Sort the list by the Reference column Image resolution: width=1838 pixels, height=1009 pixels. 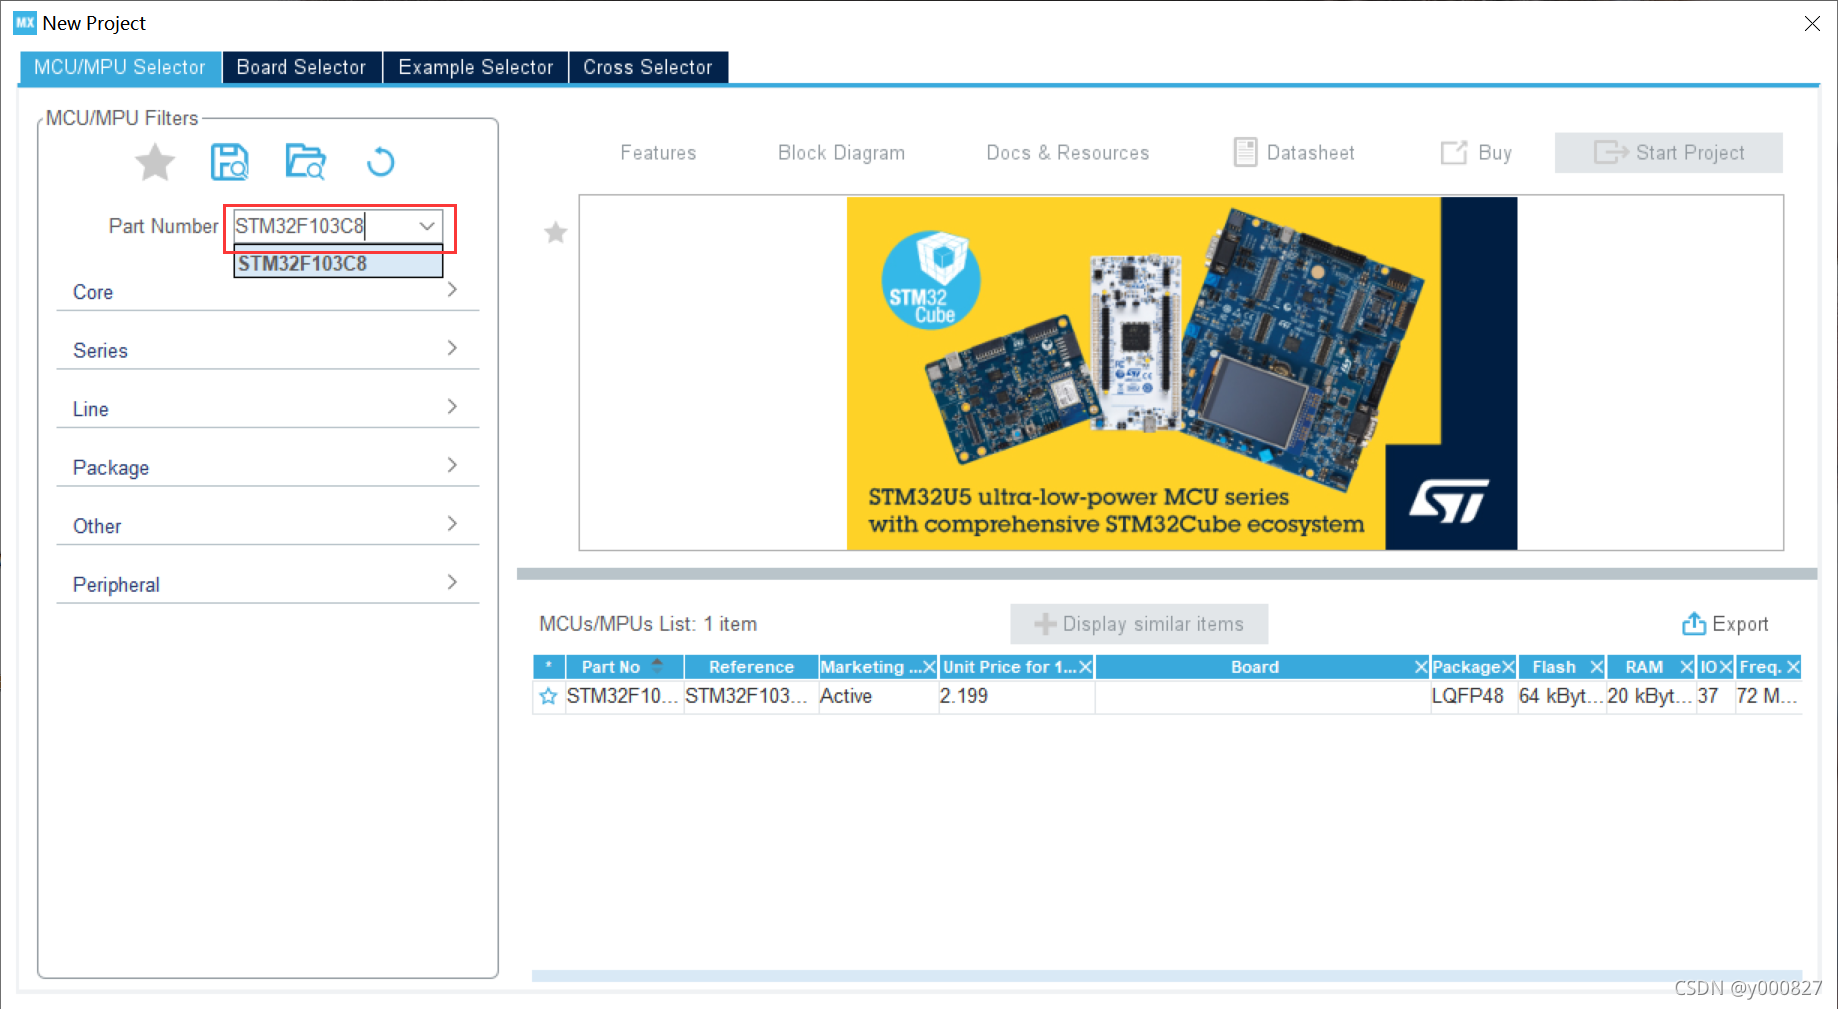(751, 667)
